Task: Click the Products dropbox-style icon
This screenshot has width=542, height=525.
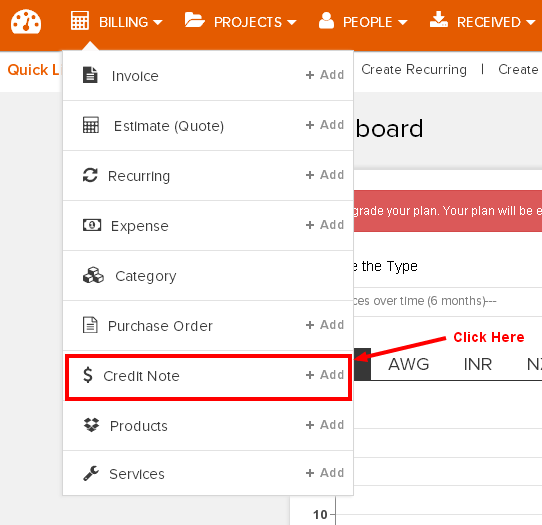Action: 91,425
